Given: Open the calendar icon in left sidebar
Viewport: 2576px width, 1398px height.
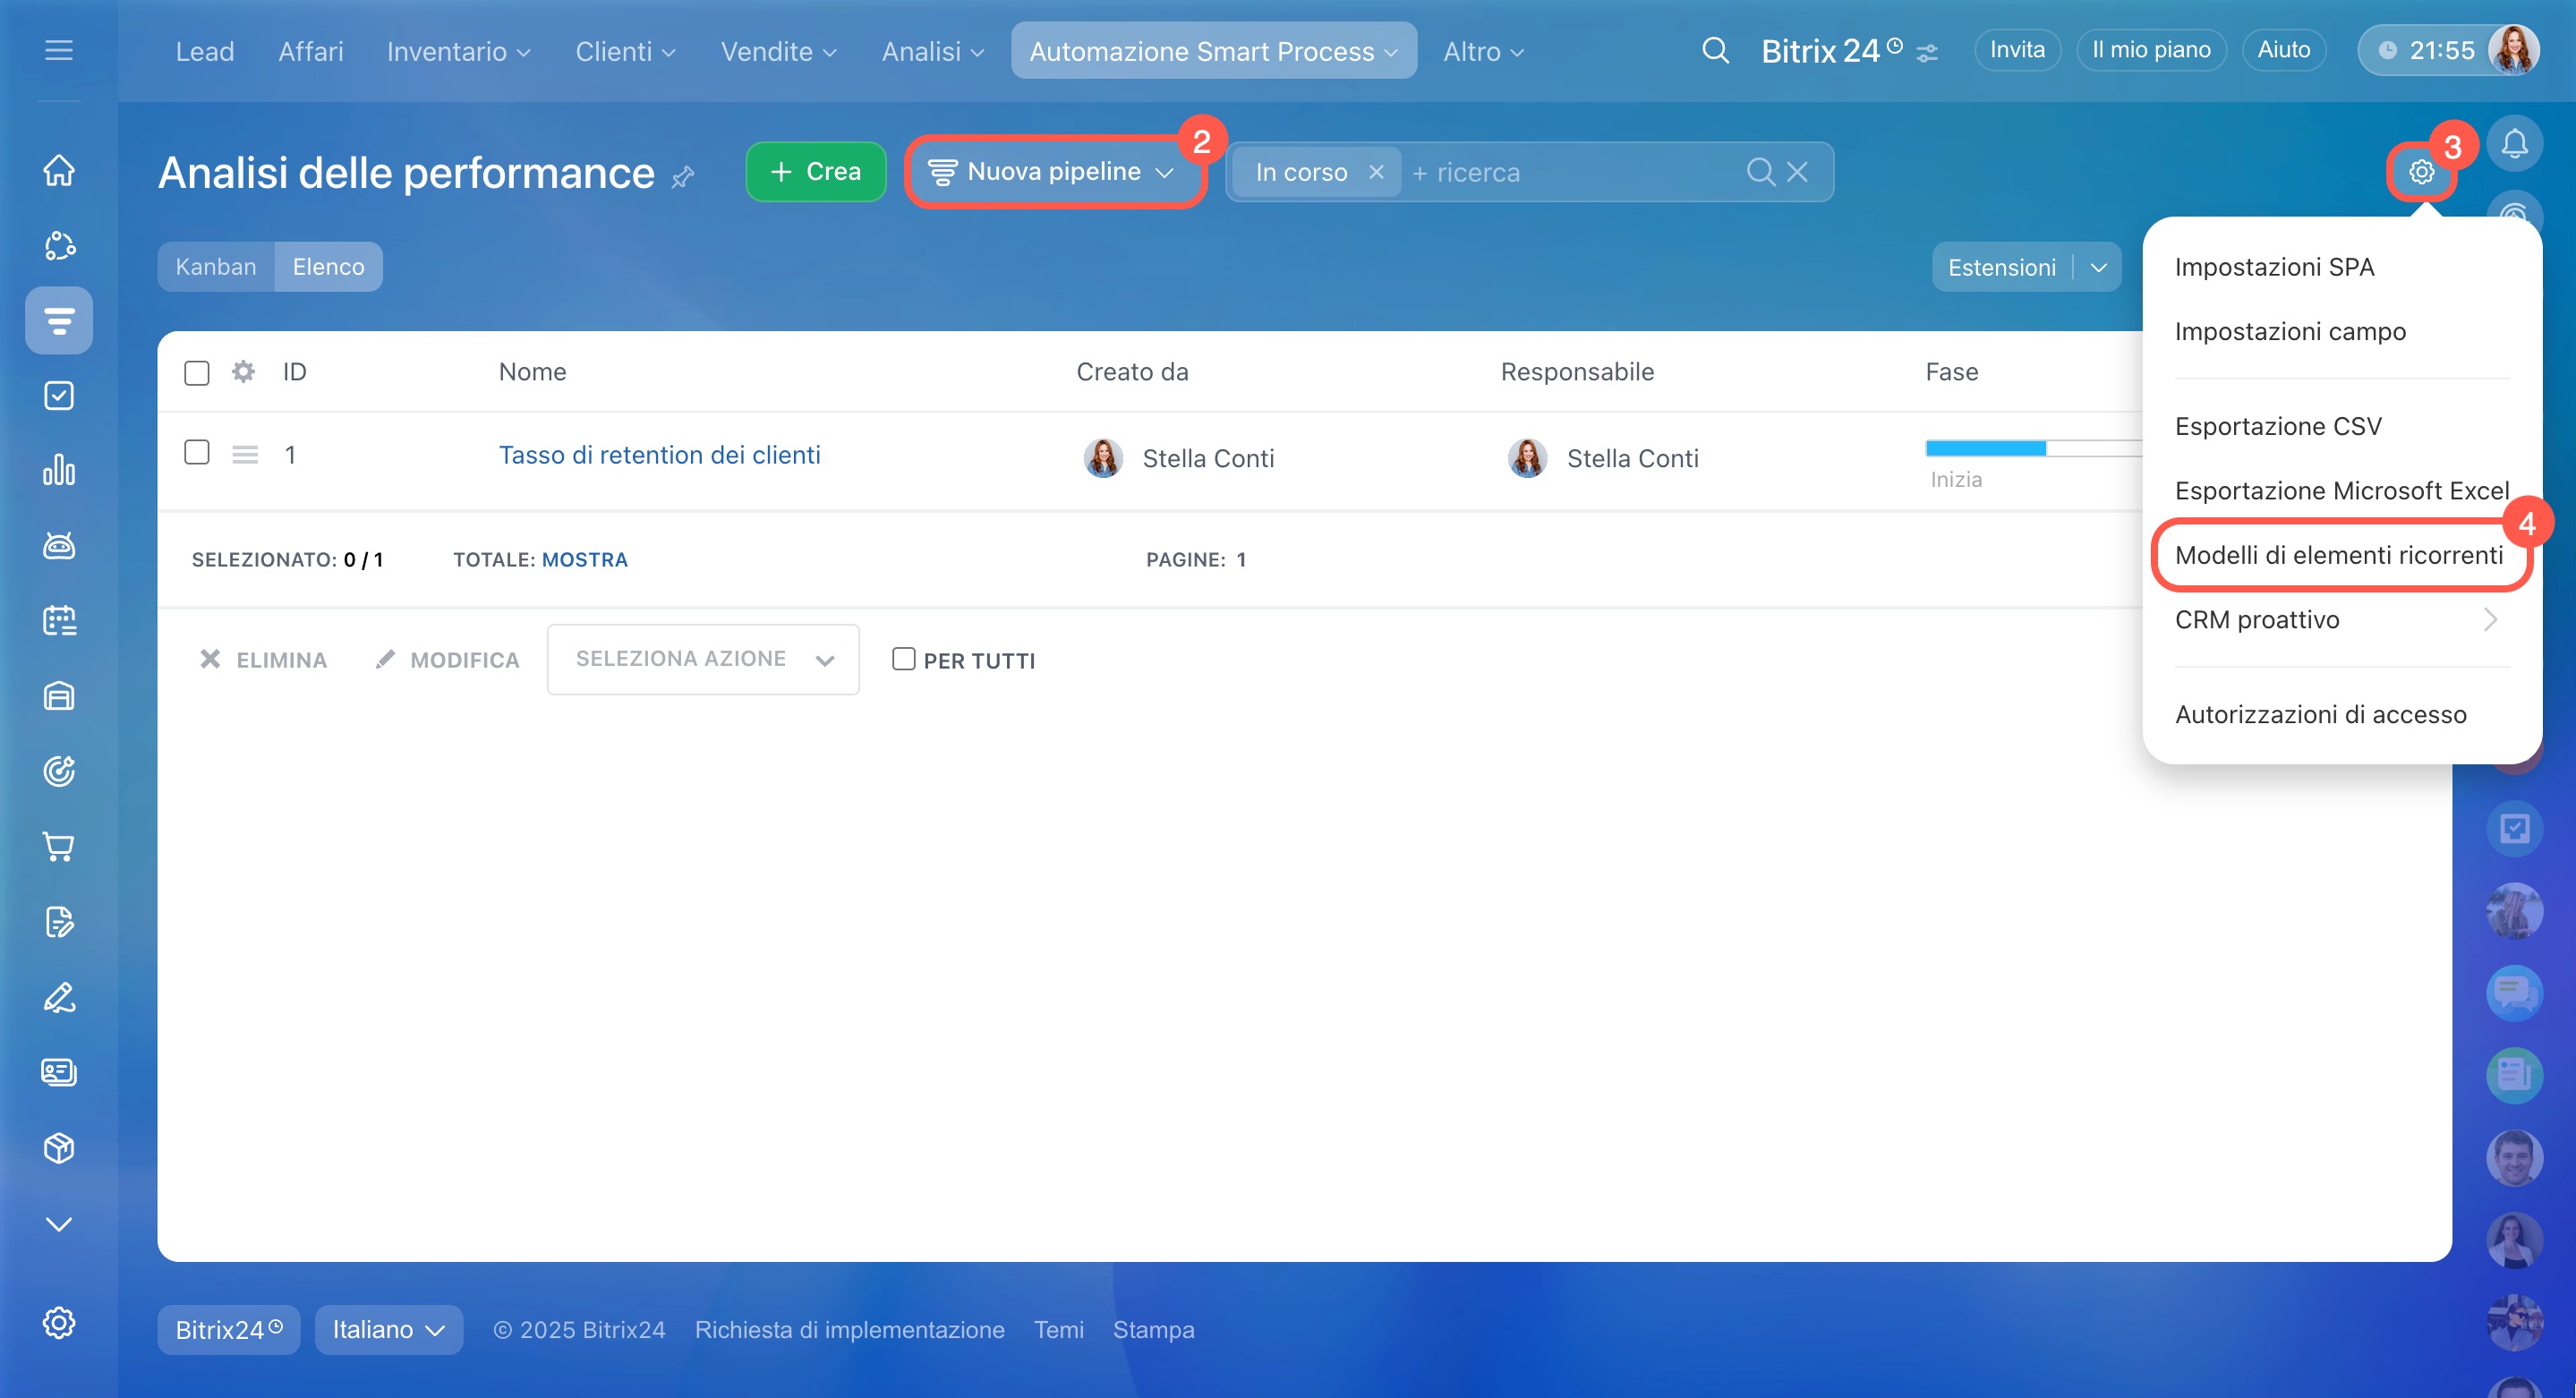Looking at the screenshot, I should tap(59, 620).
